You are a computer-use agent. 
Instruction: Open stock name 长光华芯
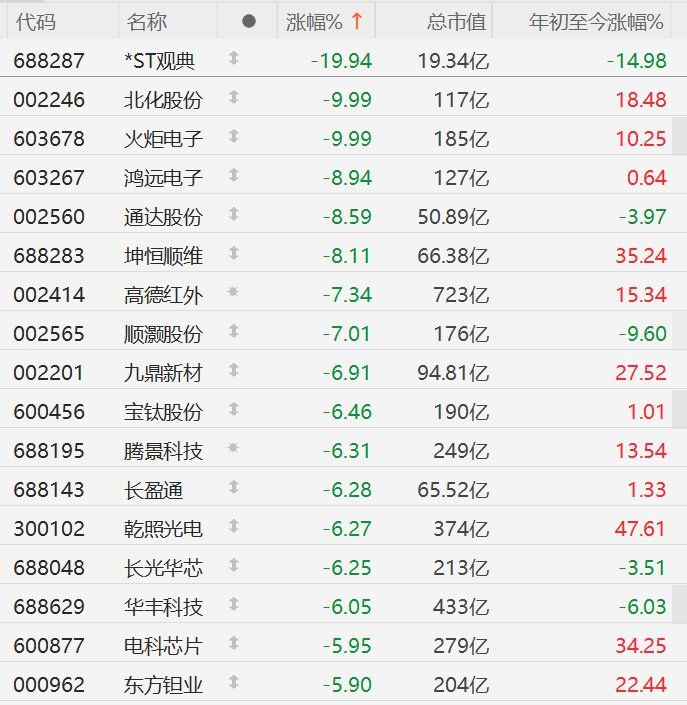click(x=164, y=568)
